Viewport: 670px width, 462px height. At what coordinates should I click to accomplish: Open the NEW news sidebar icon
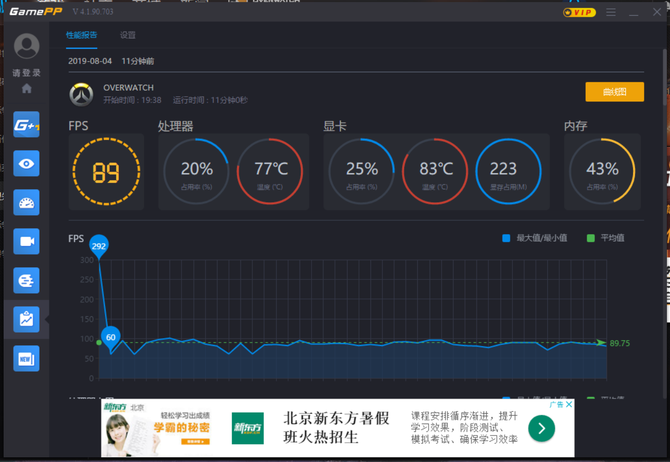coord(26,358)
